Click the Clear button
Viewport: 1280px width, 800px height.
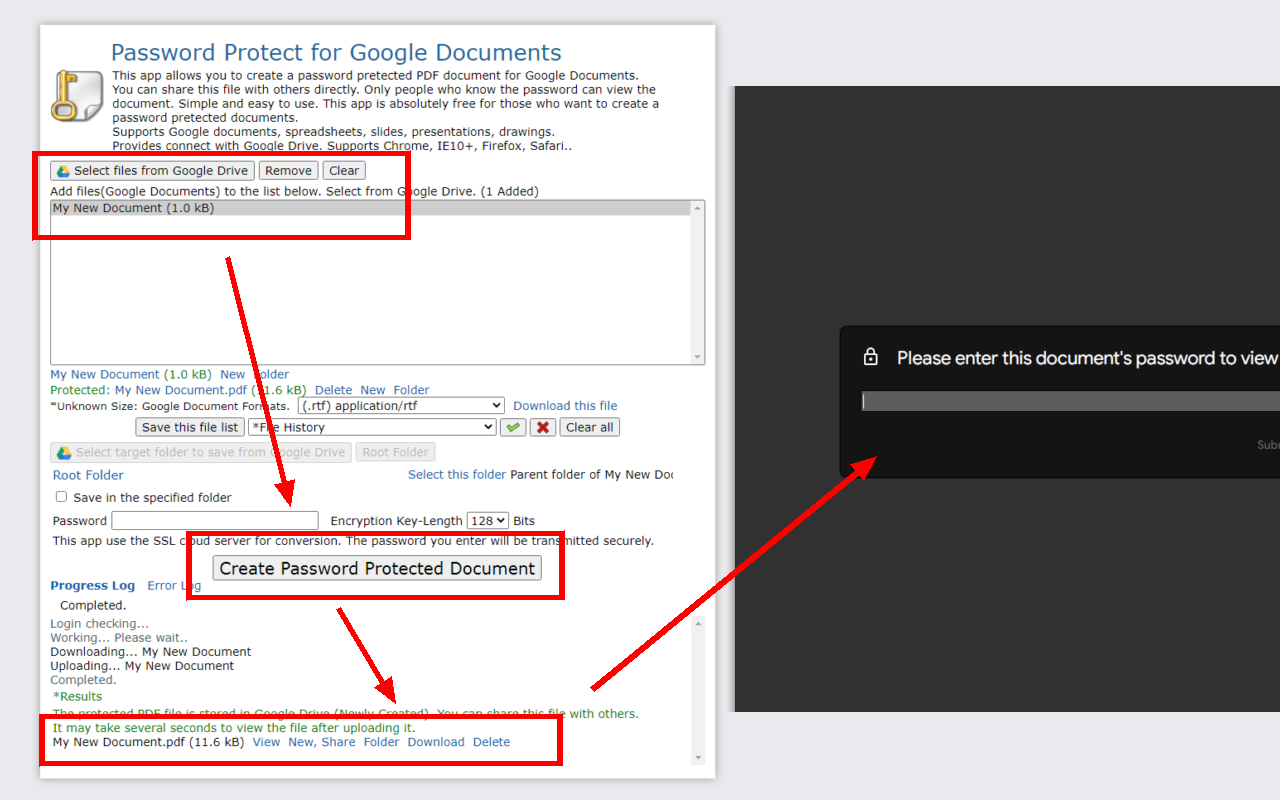coord(343,170)
